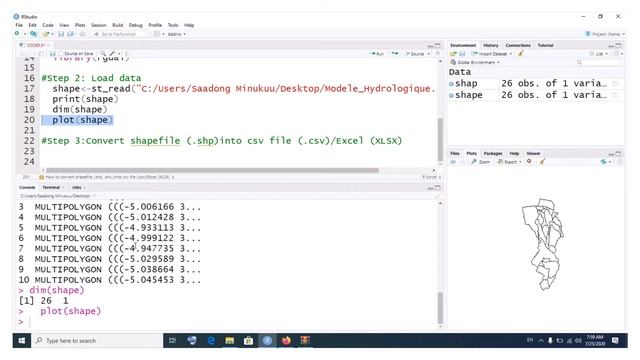Open the data viewer grid icon for shape
Screen dimensions: 640x360
click(615, 95)
